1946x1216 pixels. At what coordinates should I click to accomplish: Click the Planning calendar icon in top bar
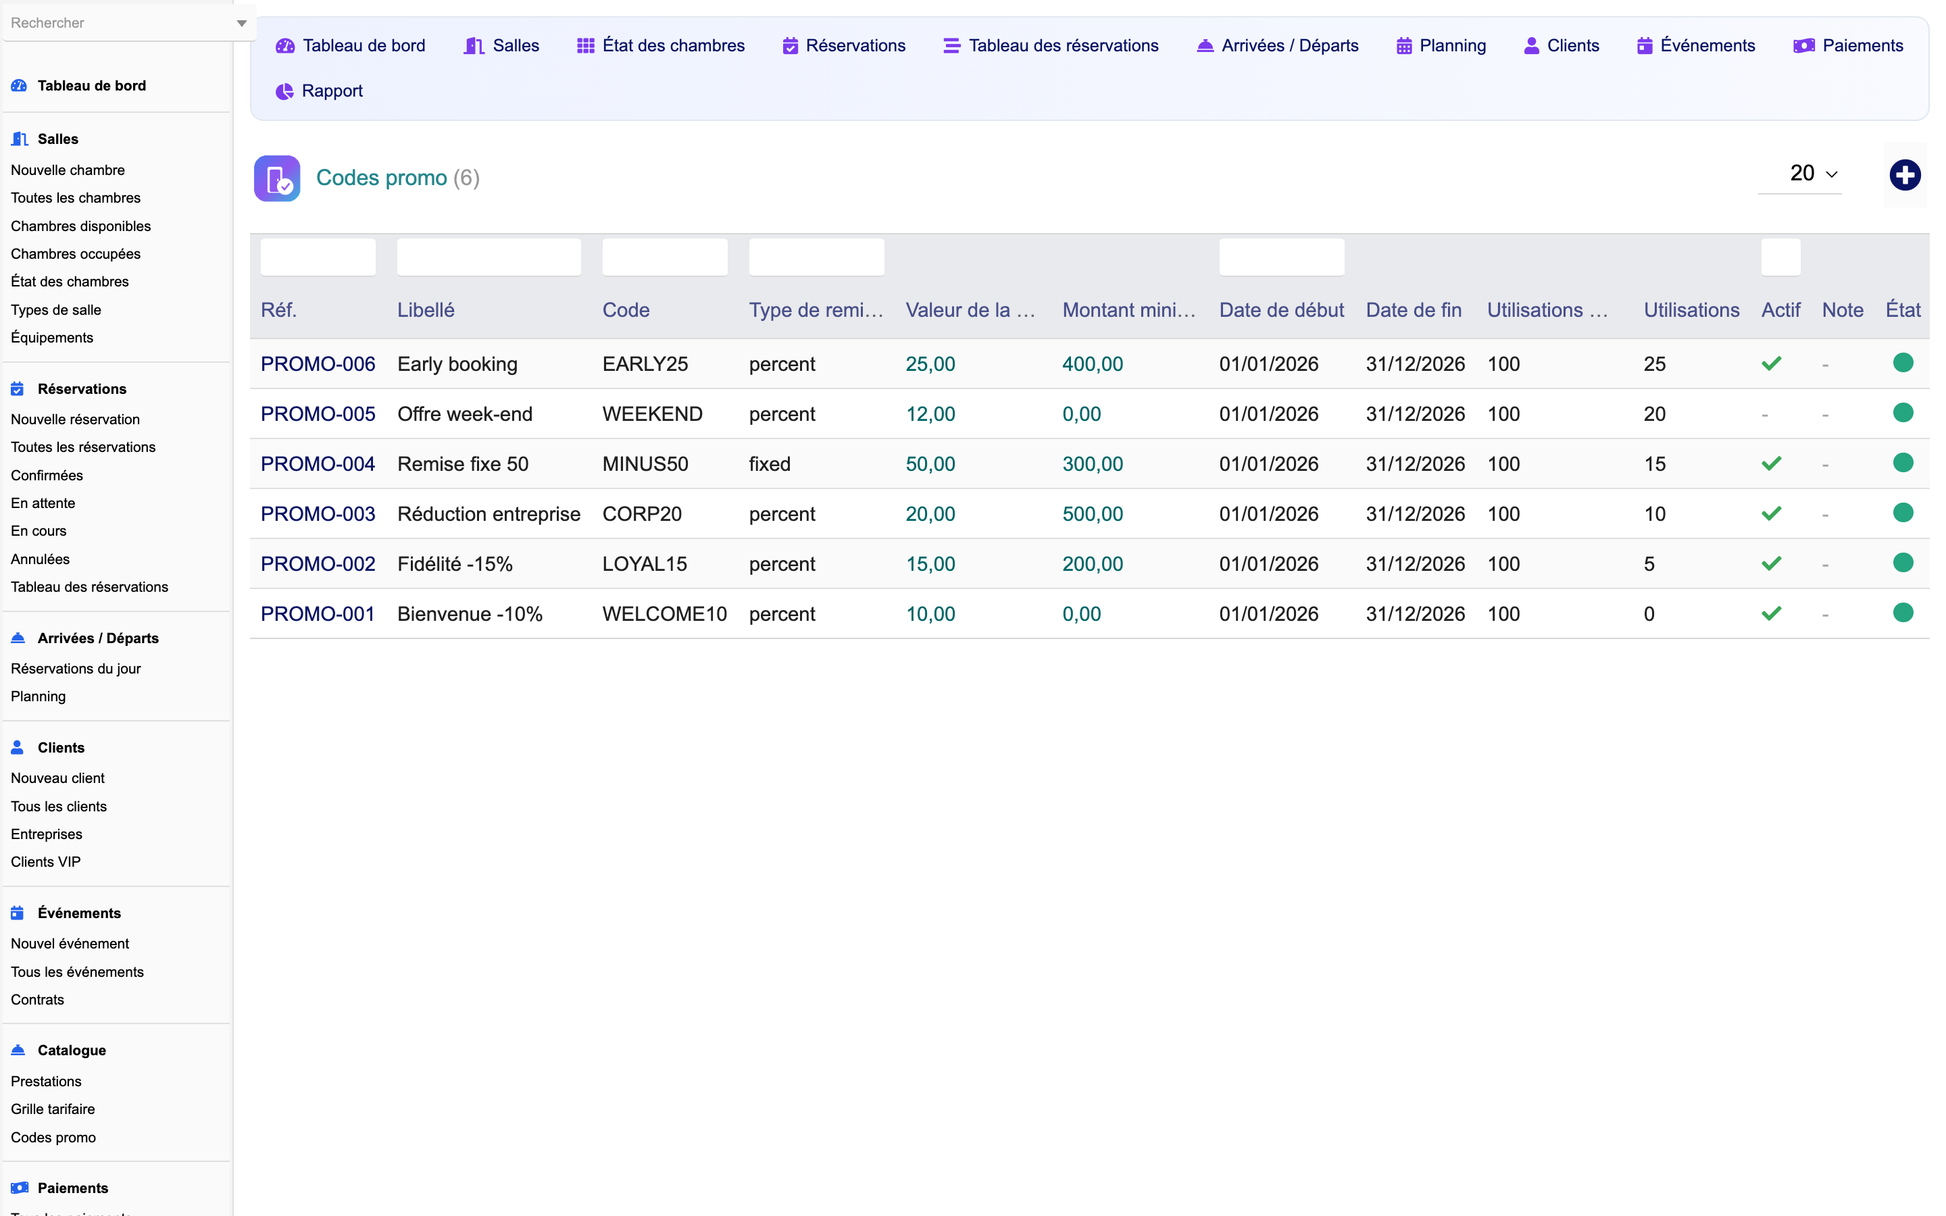pyautogui.click(x=1404, y=46)
